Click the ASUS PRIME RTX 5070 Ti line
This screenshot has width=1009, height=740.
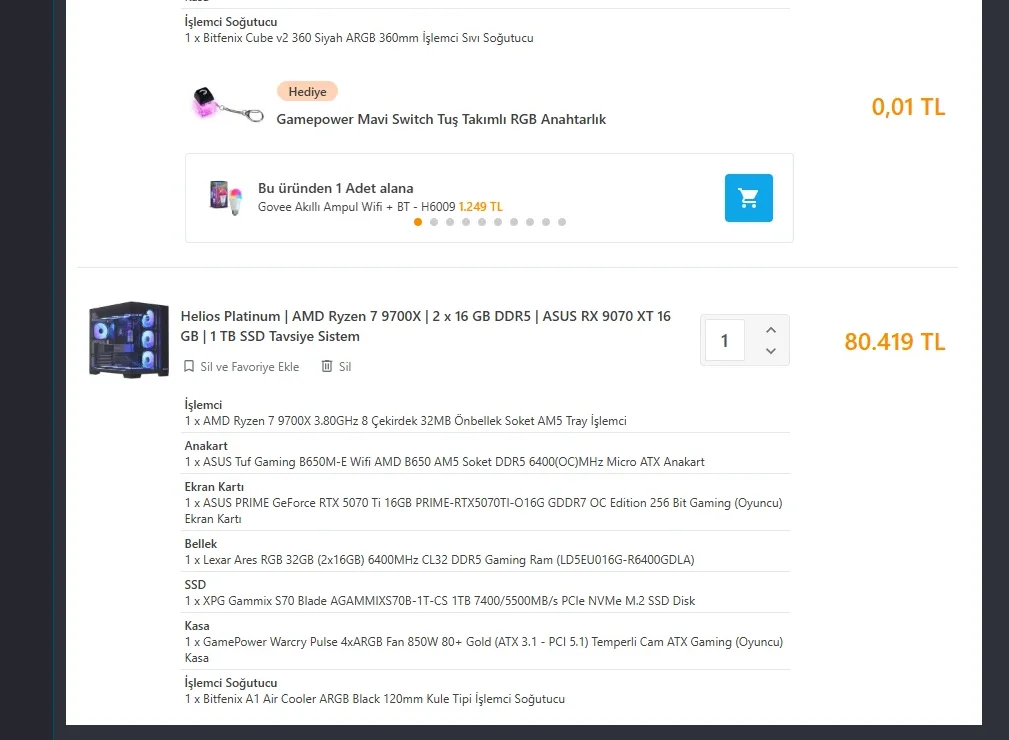tap(483, 511)
